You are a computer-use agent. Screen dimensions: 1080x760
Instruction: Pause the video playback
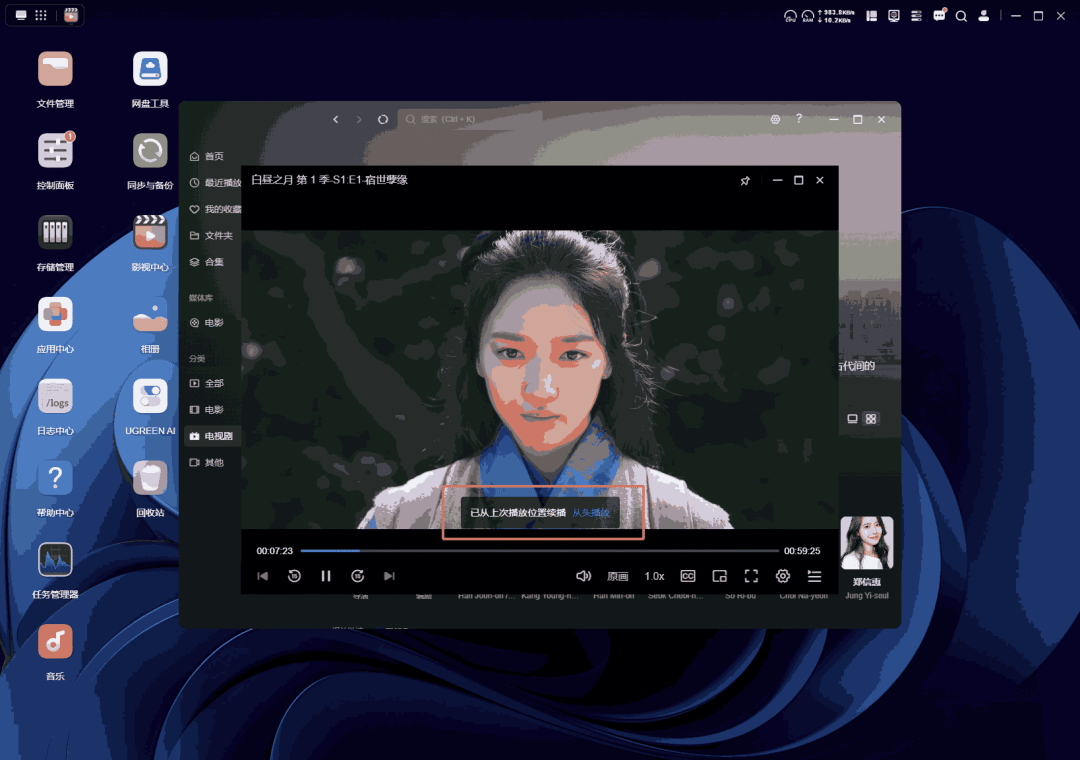point(326,576)
